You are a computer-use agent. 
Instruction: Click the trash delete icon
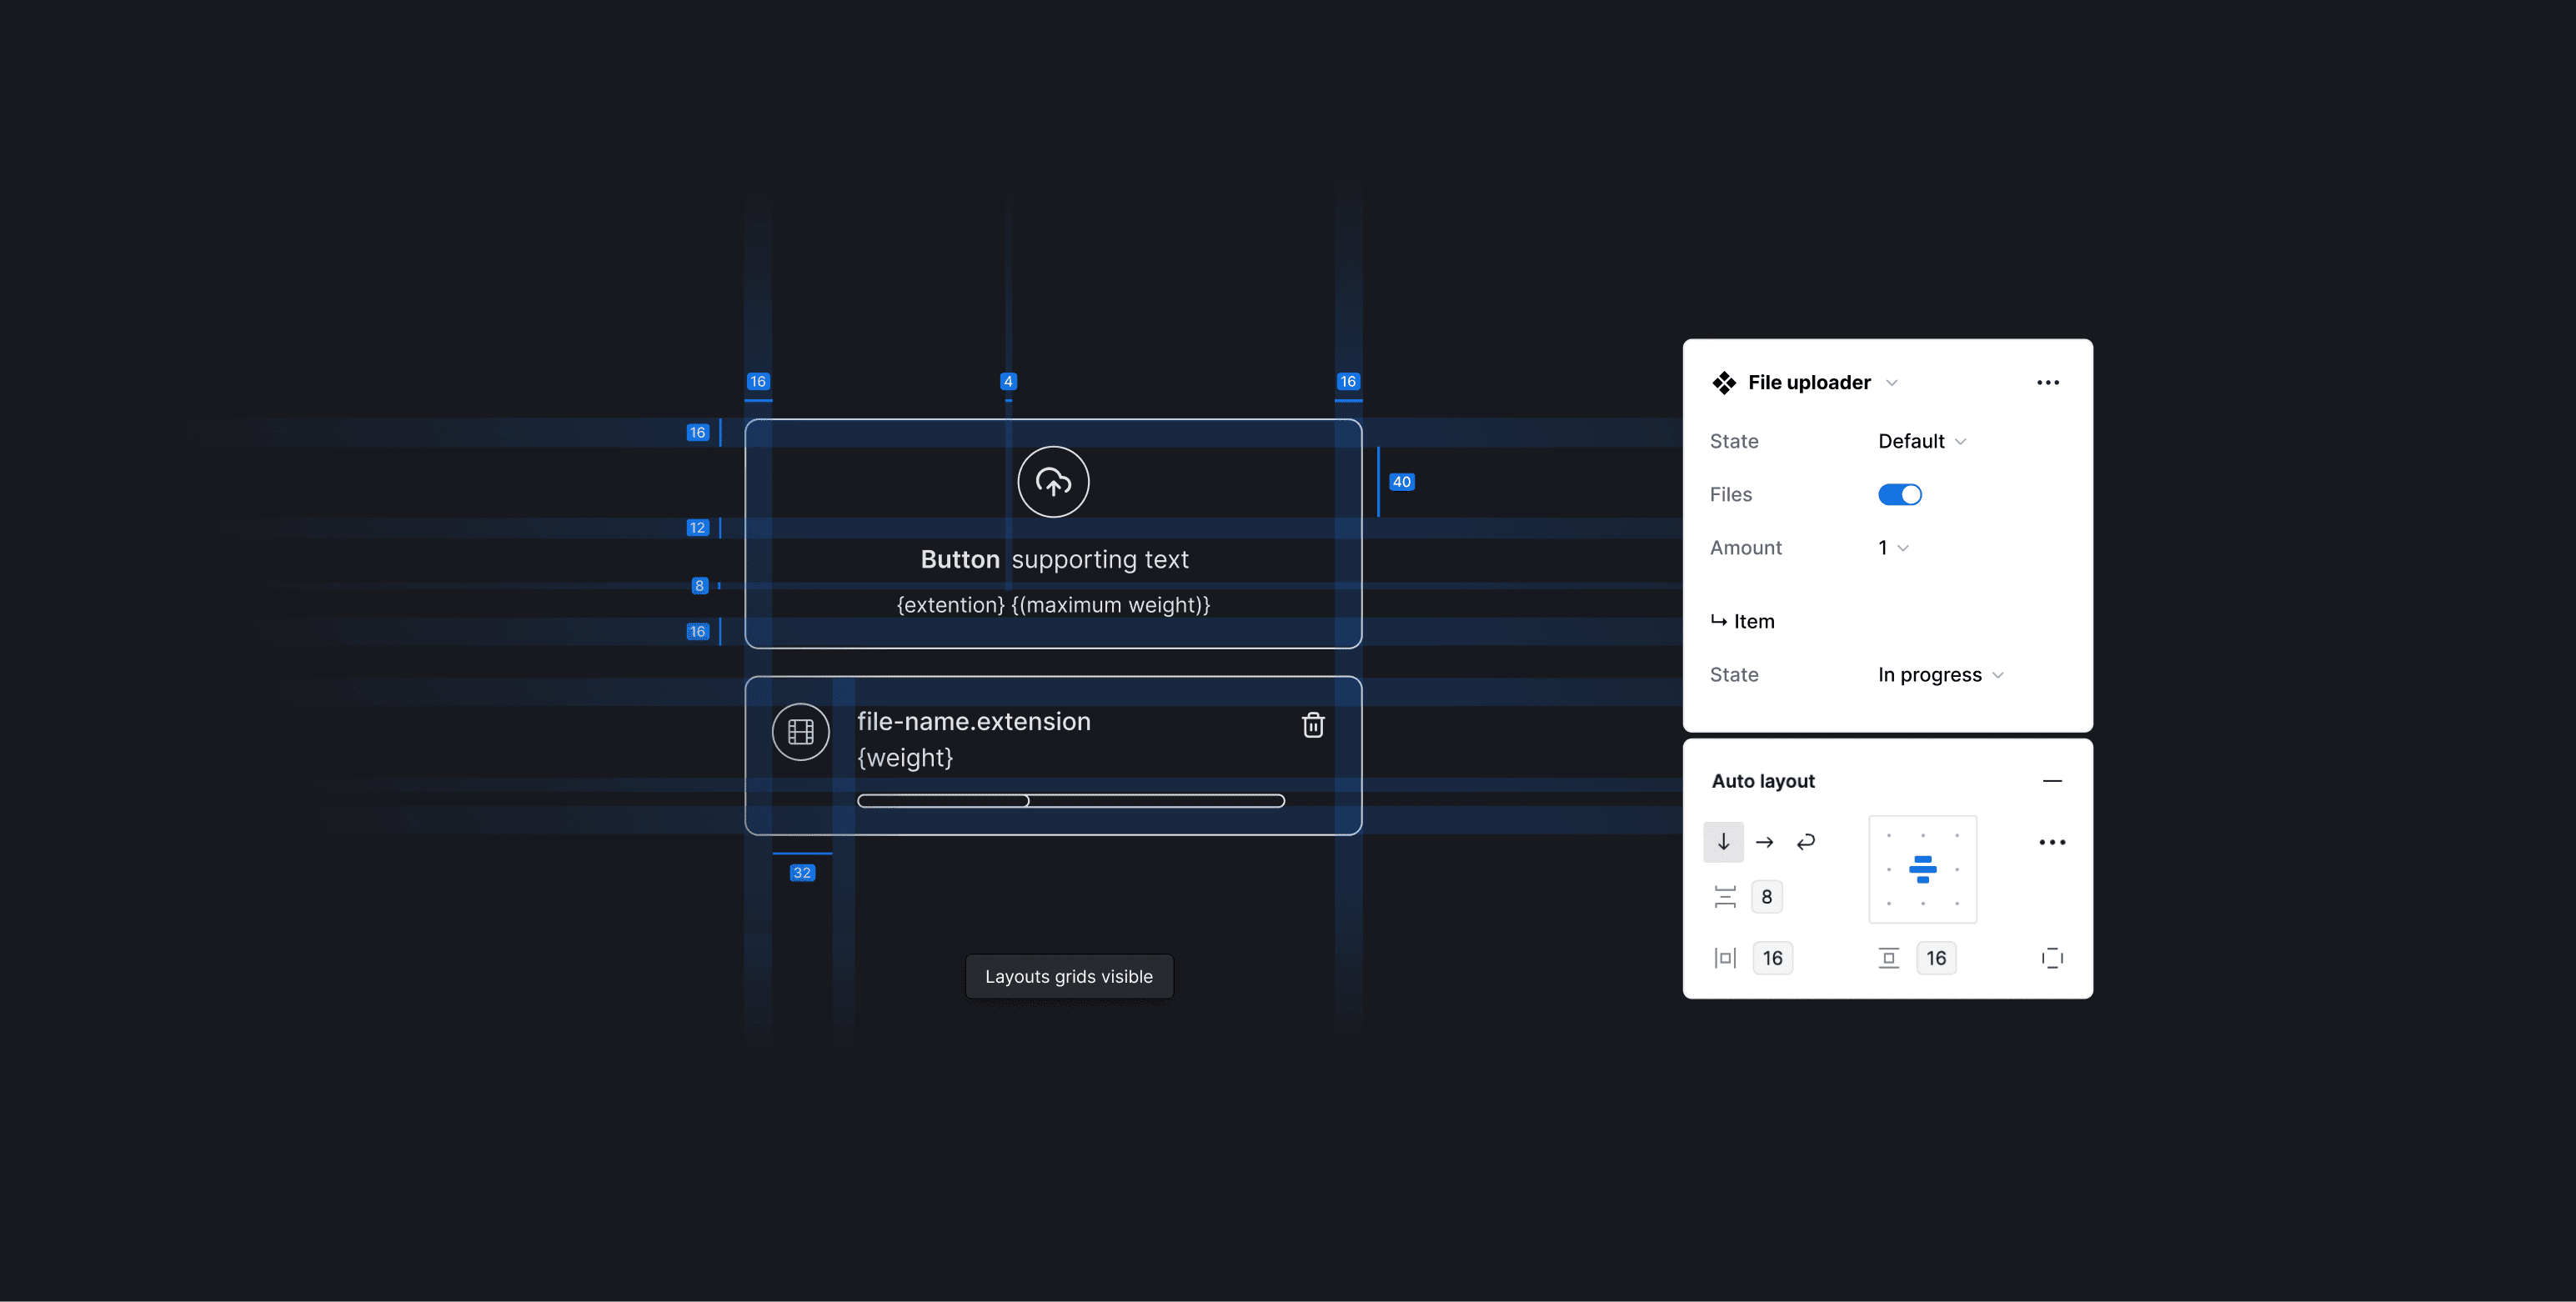click(1313, 725)
